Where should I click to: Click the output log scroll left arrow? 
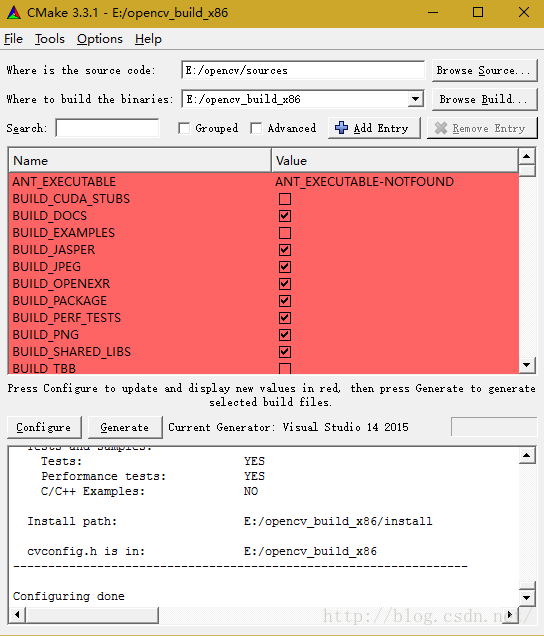pos(17,615)
